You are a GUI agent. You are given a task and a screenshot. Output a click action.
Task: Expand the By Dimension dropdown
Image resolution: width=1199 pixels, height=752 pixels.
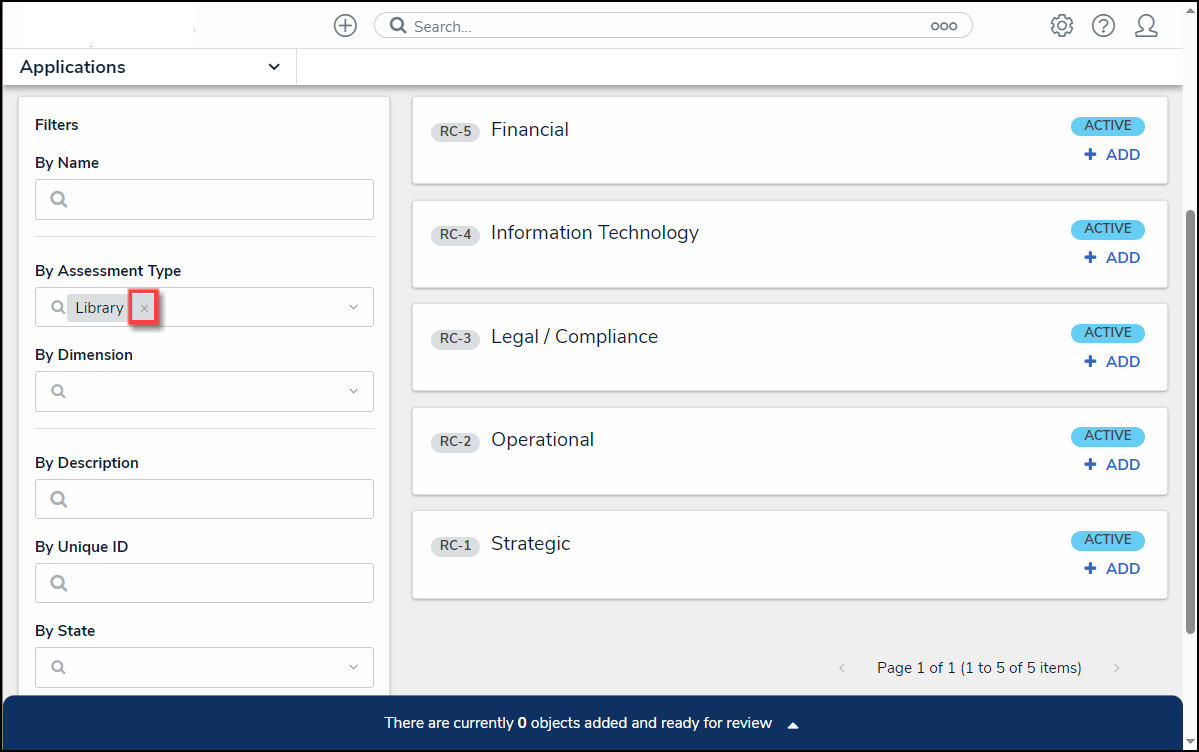tap(353, 391)
